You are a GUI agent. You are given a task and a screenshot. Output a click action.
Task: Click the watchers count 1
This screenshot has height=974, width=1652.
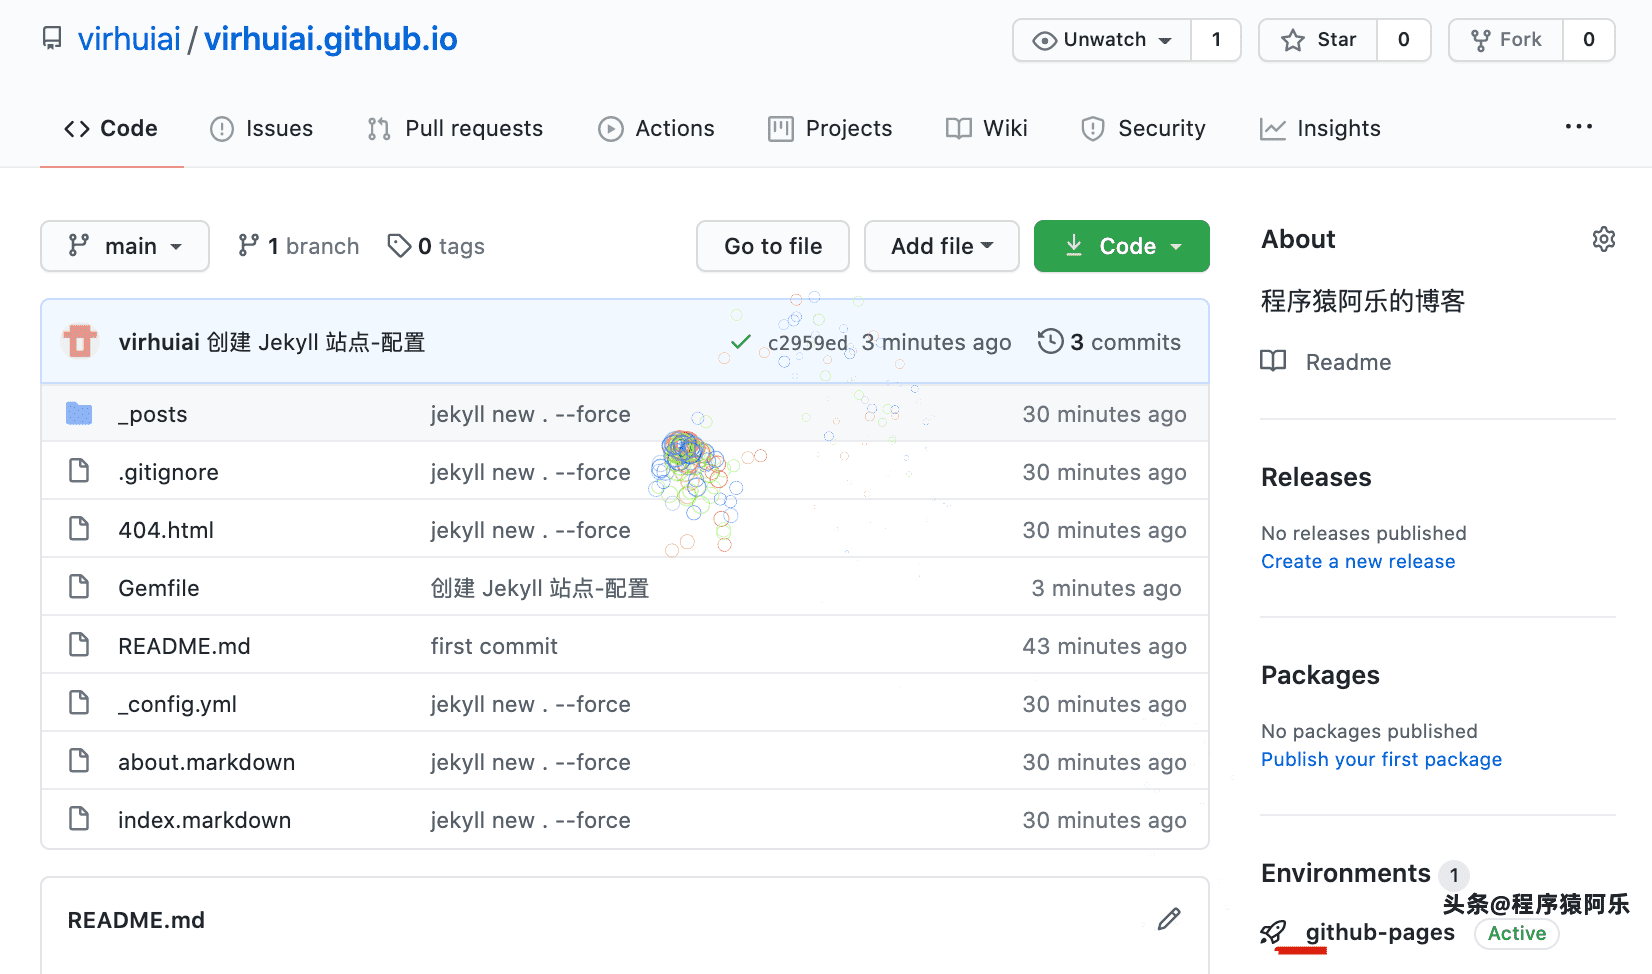pyautogui.click(x=1216, y=40)
